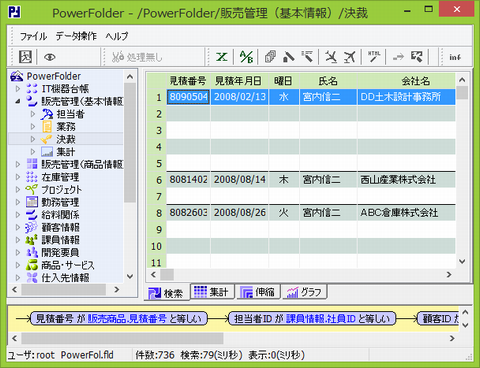Click the copy documents icon in the toolbar
This screenshot has width=480, height=368.
tap(270, 57)
